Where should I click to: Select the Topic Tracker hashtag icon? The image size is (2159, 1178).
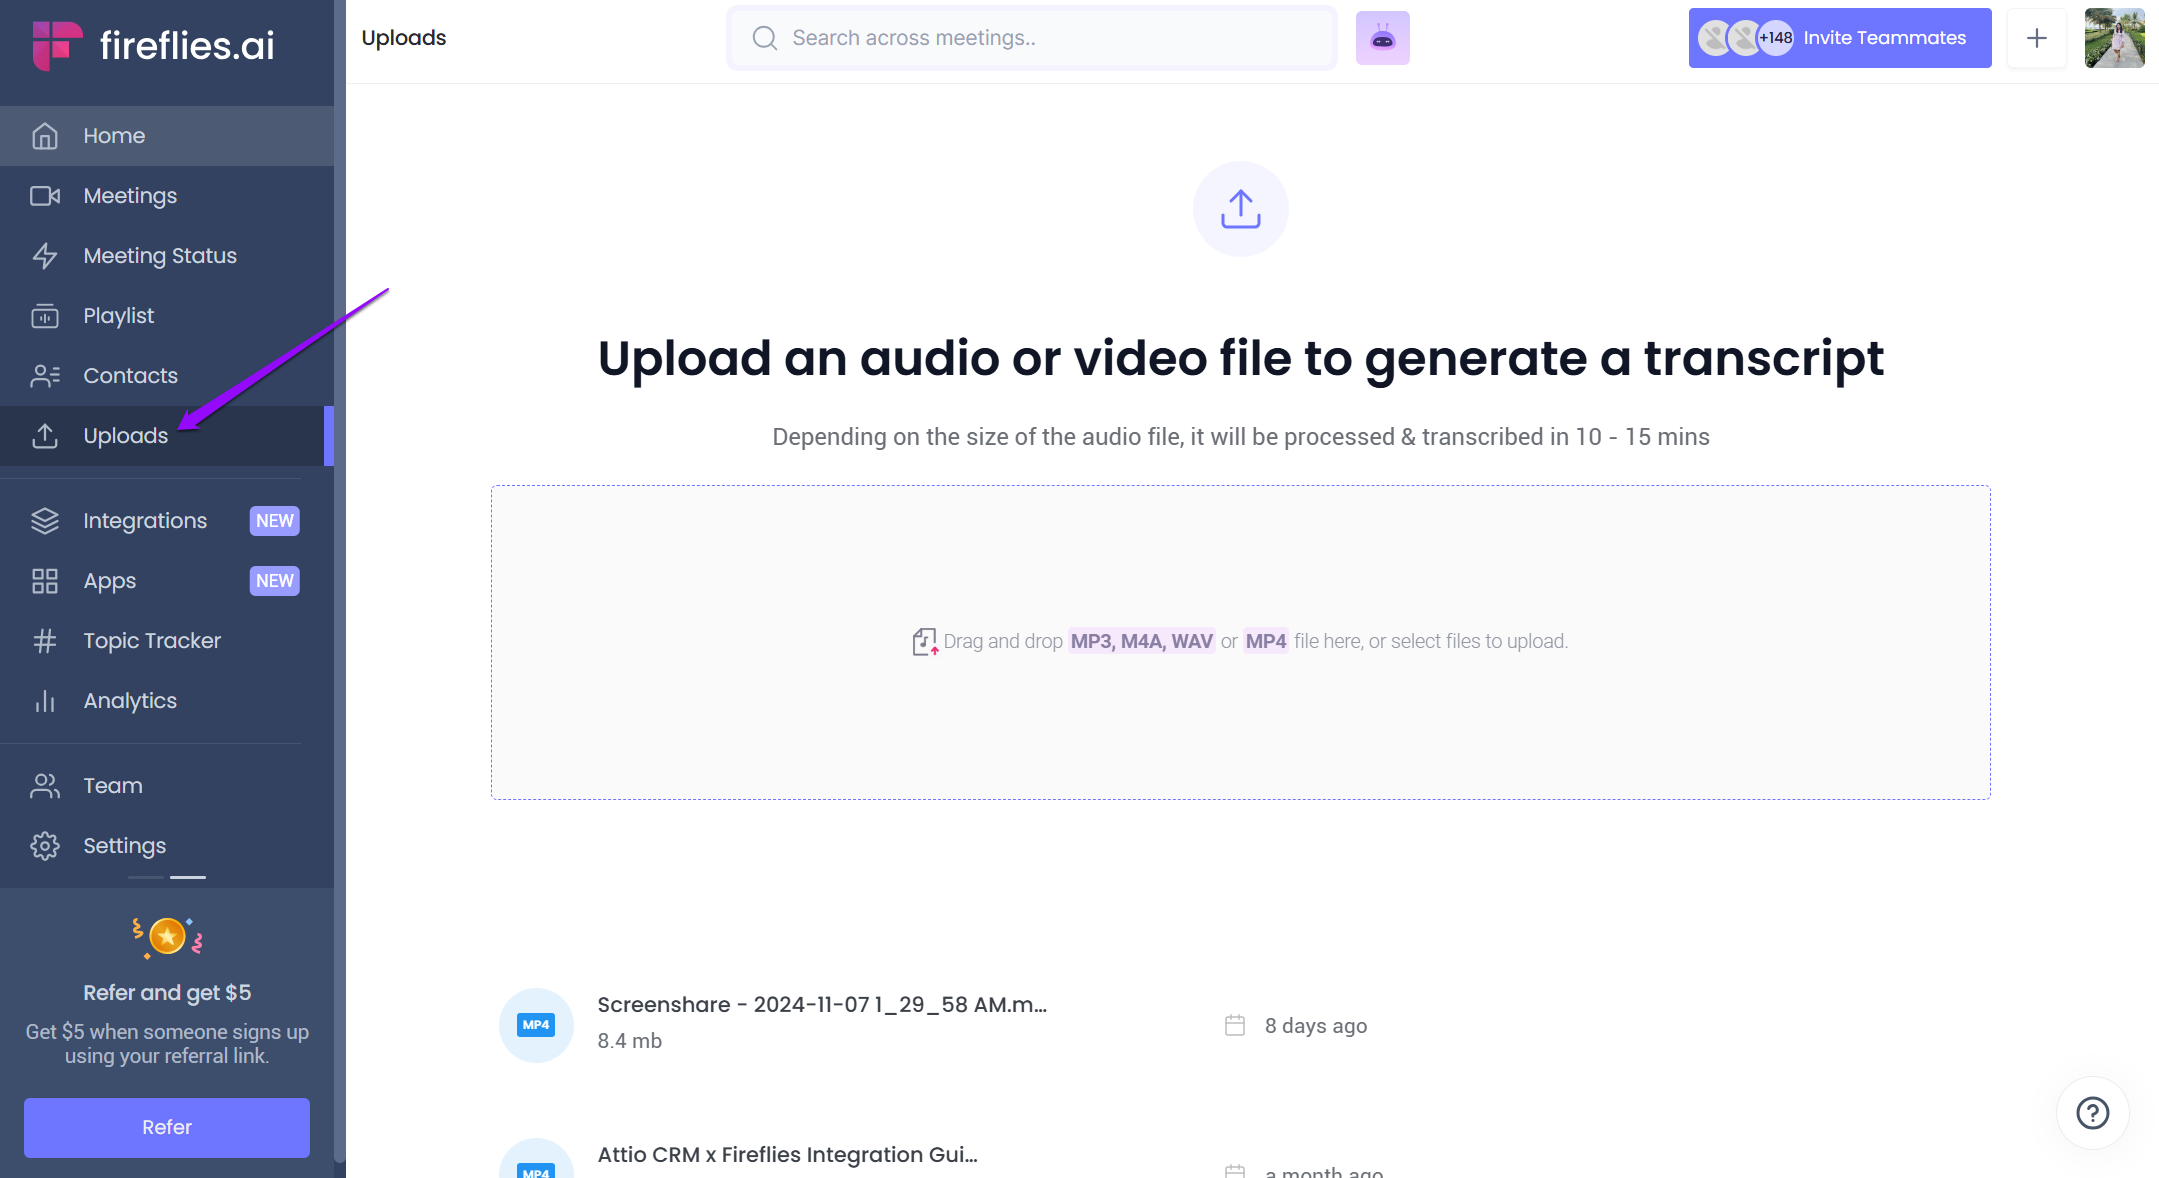click(45, 640)
